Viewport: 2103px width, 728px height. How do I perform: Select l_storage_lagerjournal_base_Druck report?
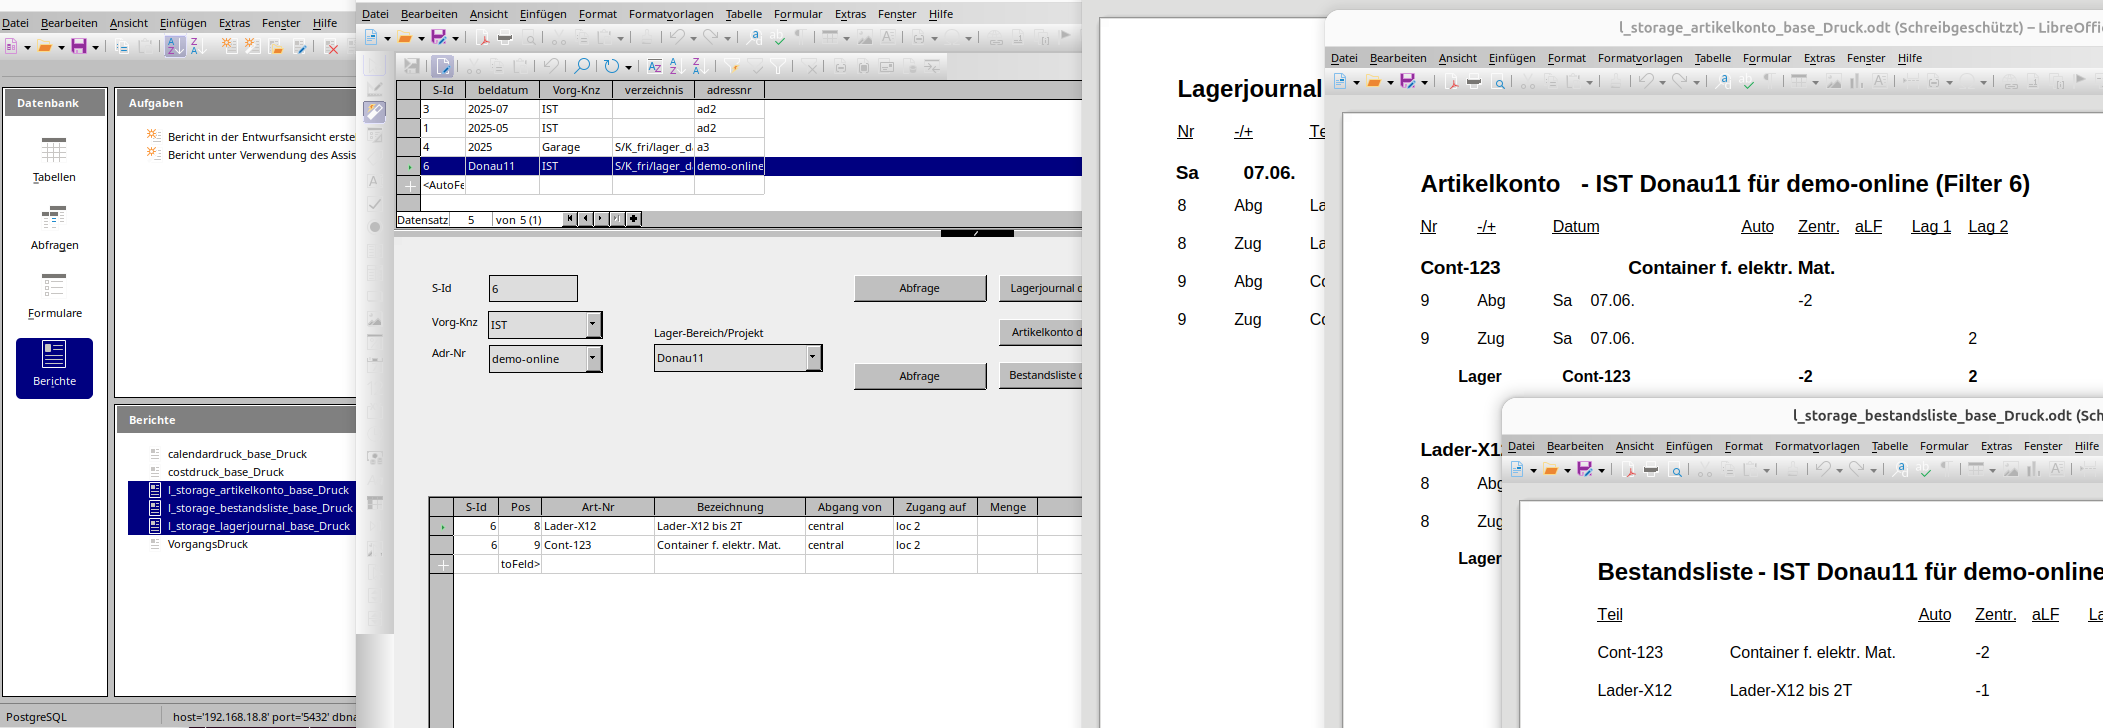259,526
